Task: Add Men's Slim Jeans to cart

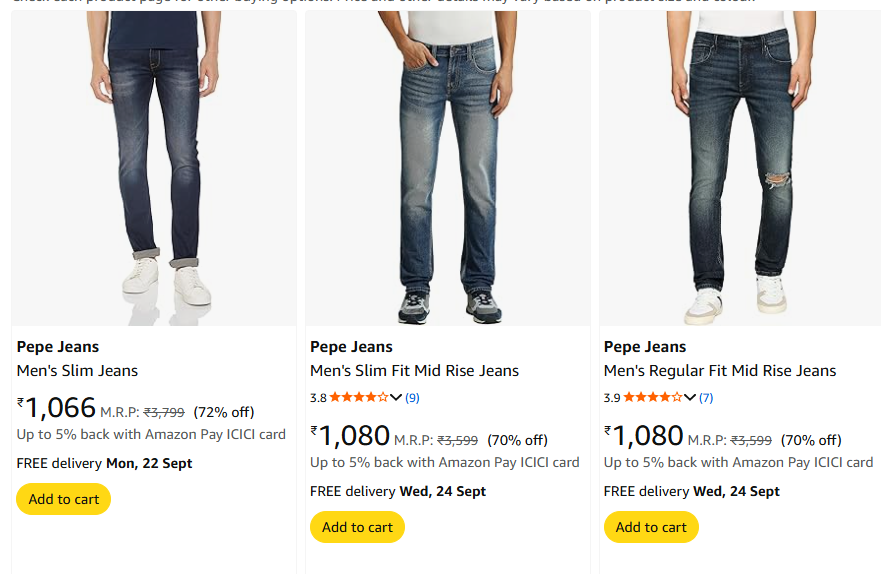Action: [x=64, y=499]
